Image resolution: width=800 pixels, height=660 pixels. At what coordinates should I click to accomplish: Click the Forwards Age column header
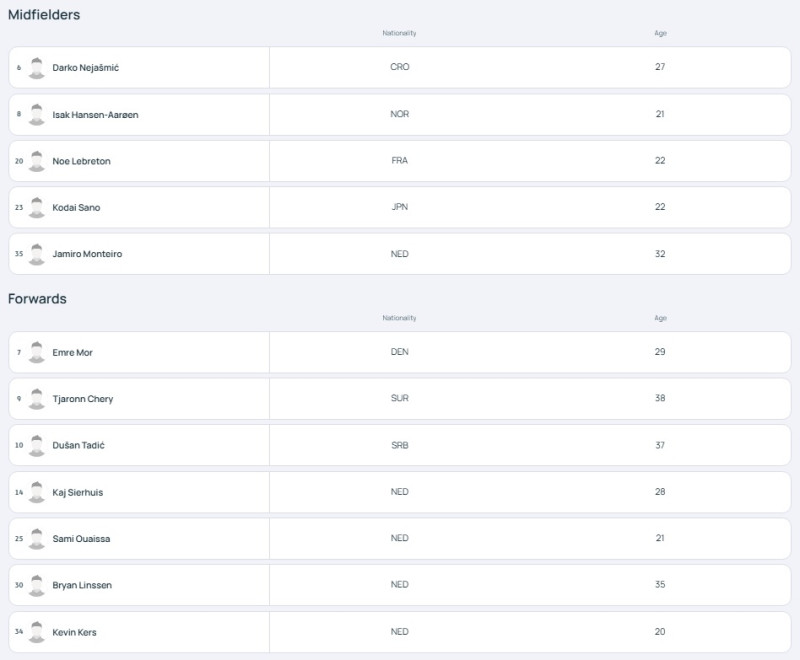[x=660, y=318]
